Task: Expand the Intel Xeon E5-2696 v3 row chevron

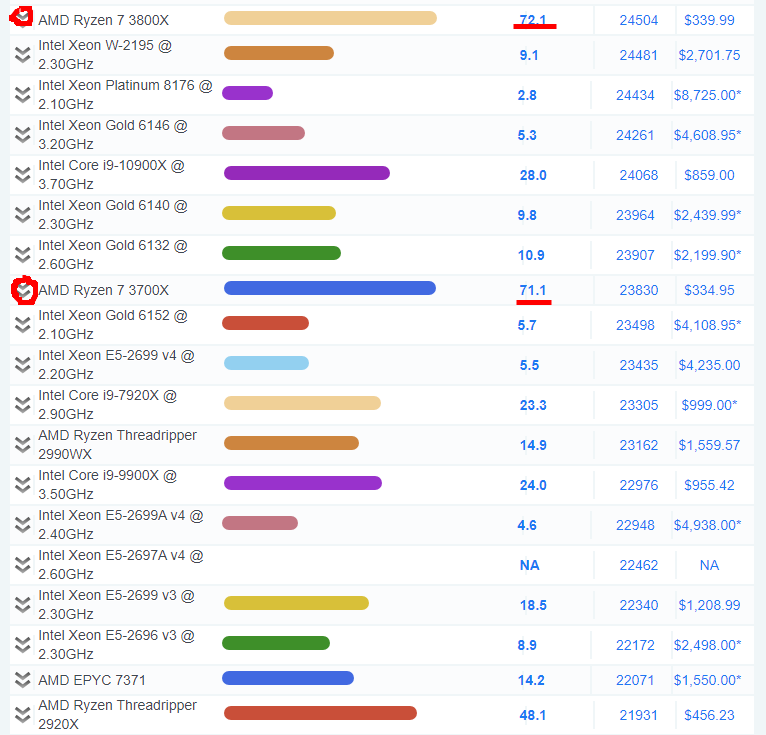Action: tap(22, 645)
